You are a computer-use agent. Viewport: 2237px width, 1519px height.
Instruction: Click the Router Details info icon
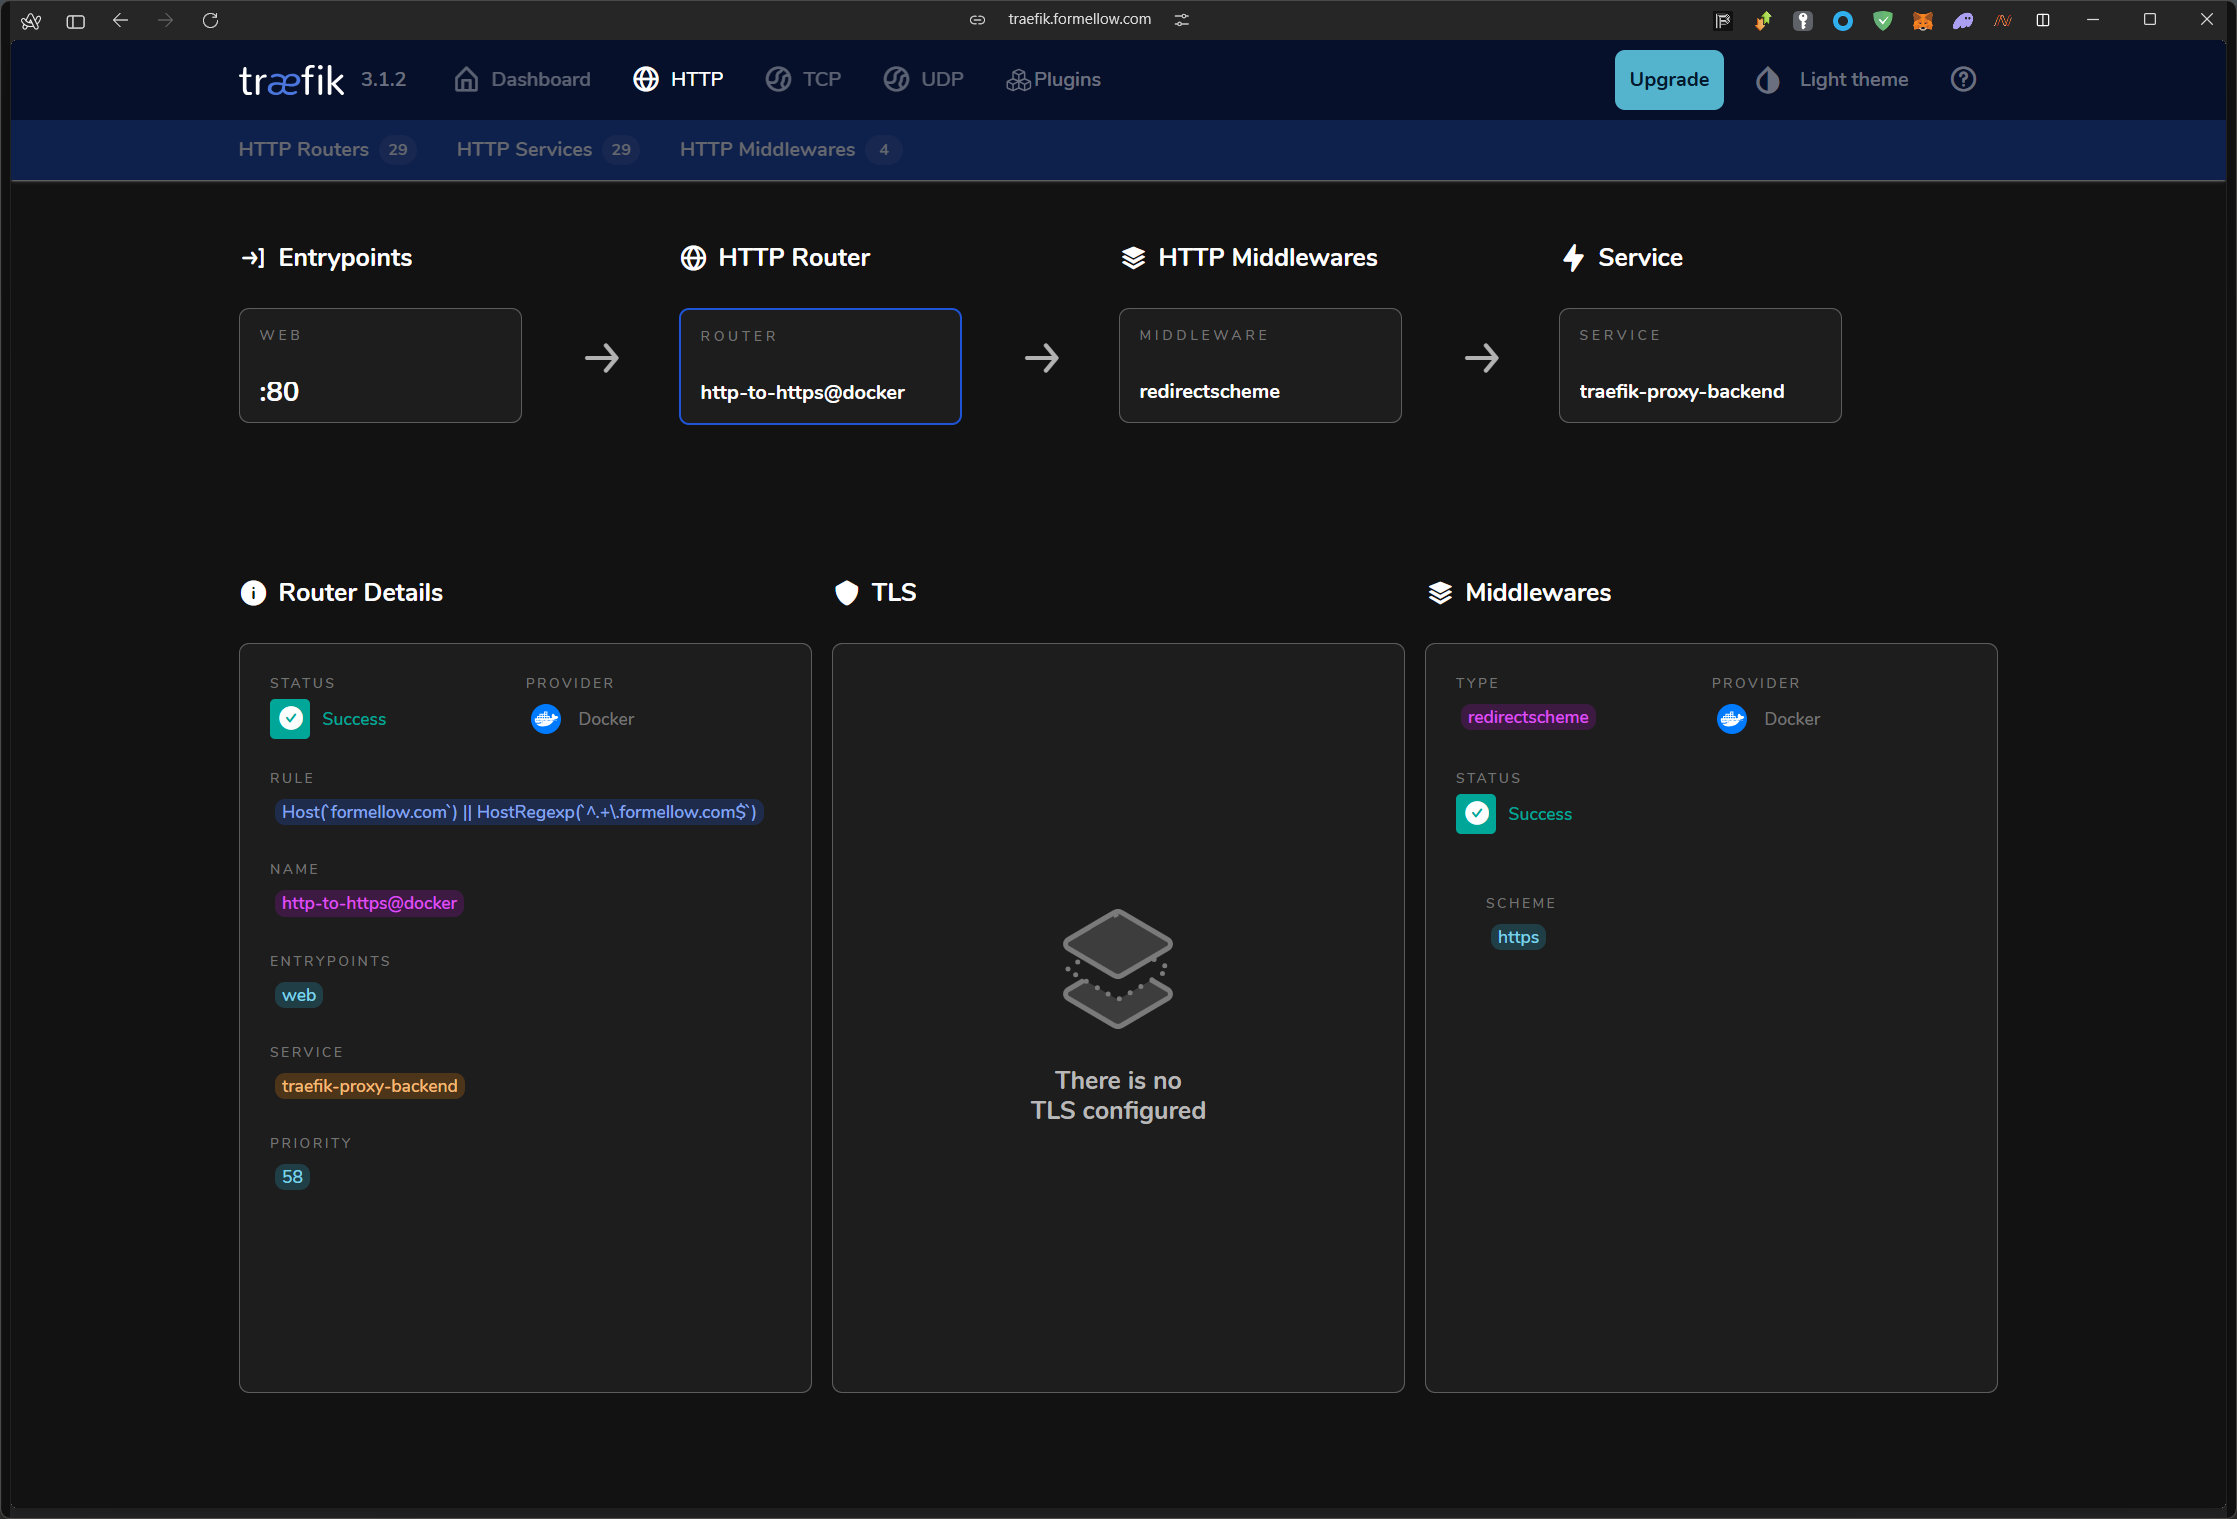pos(253,593)
